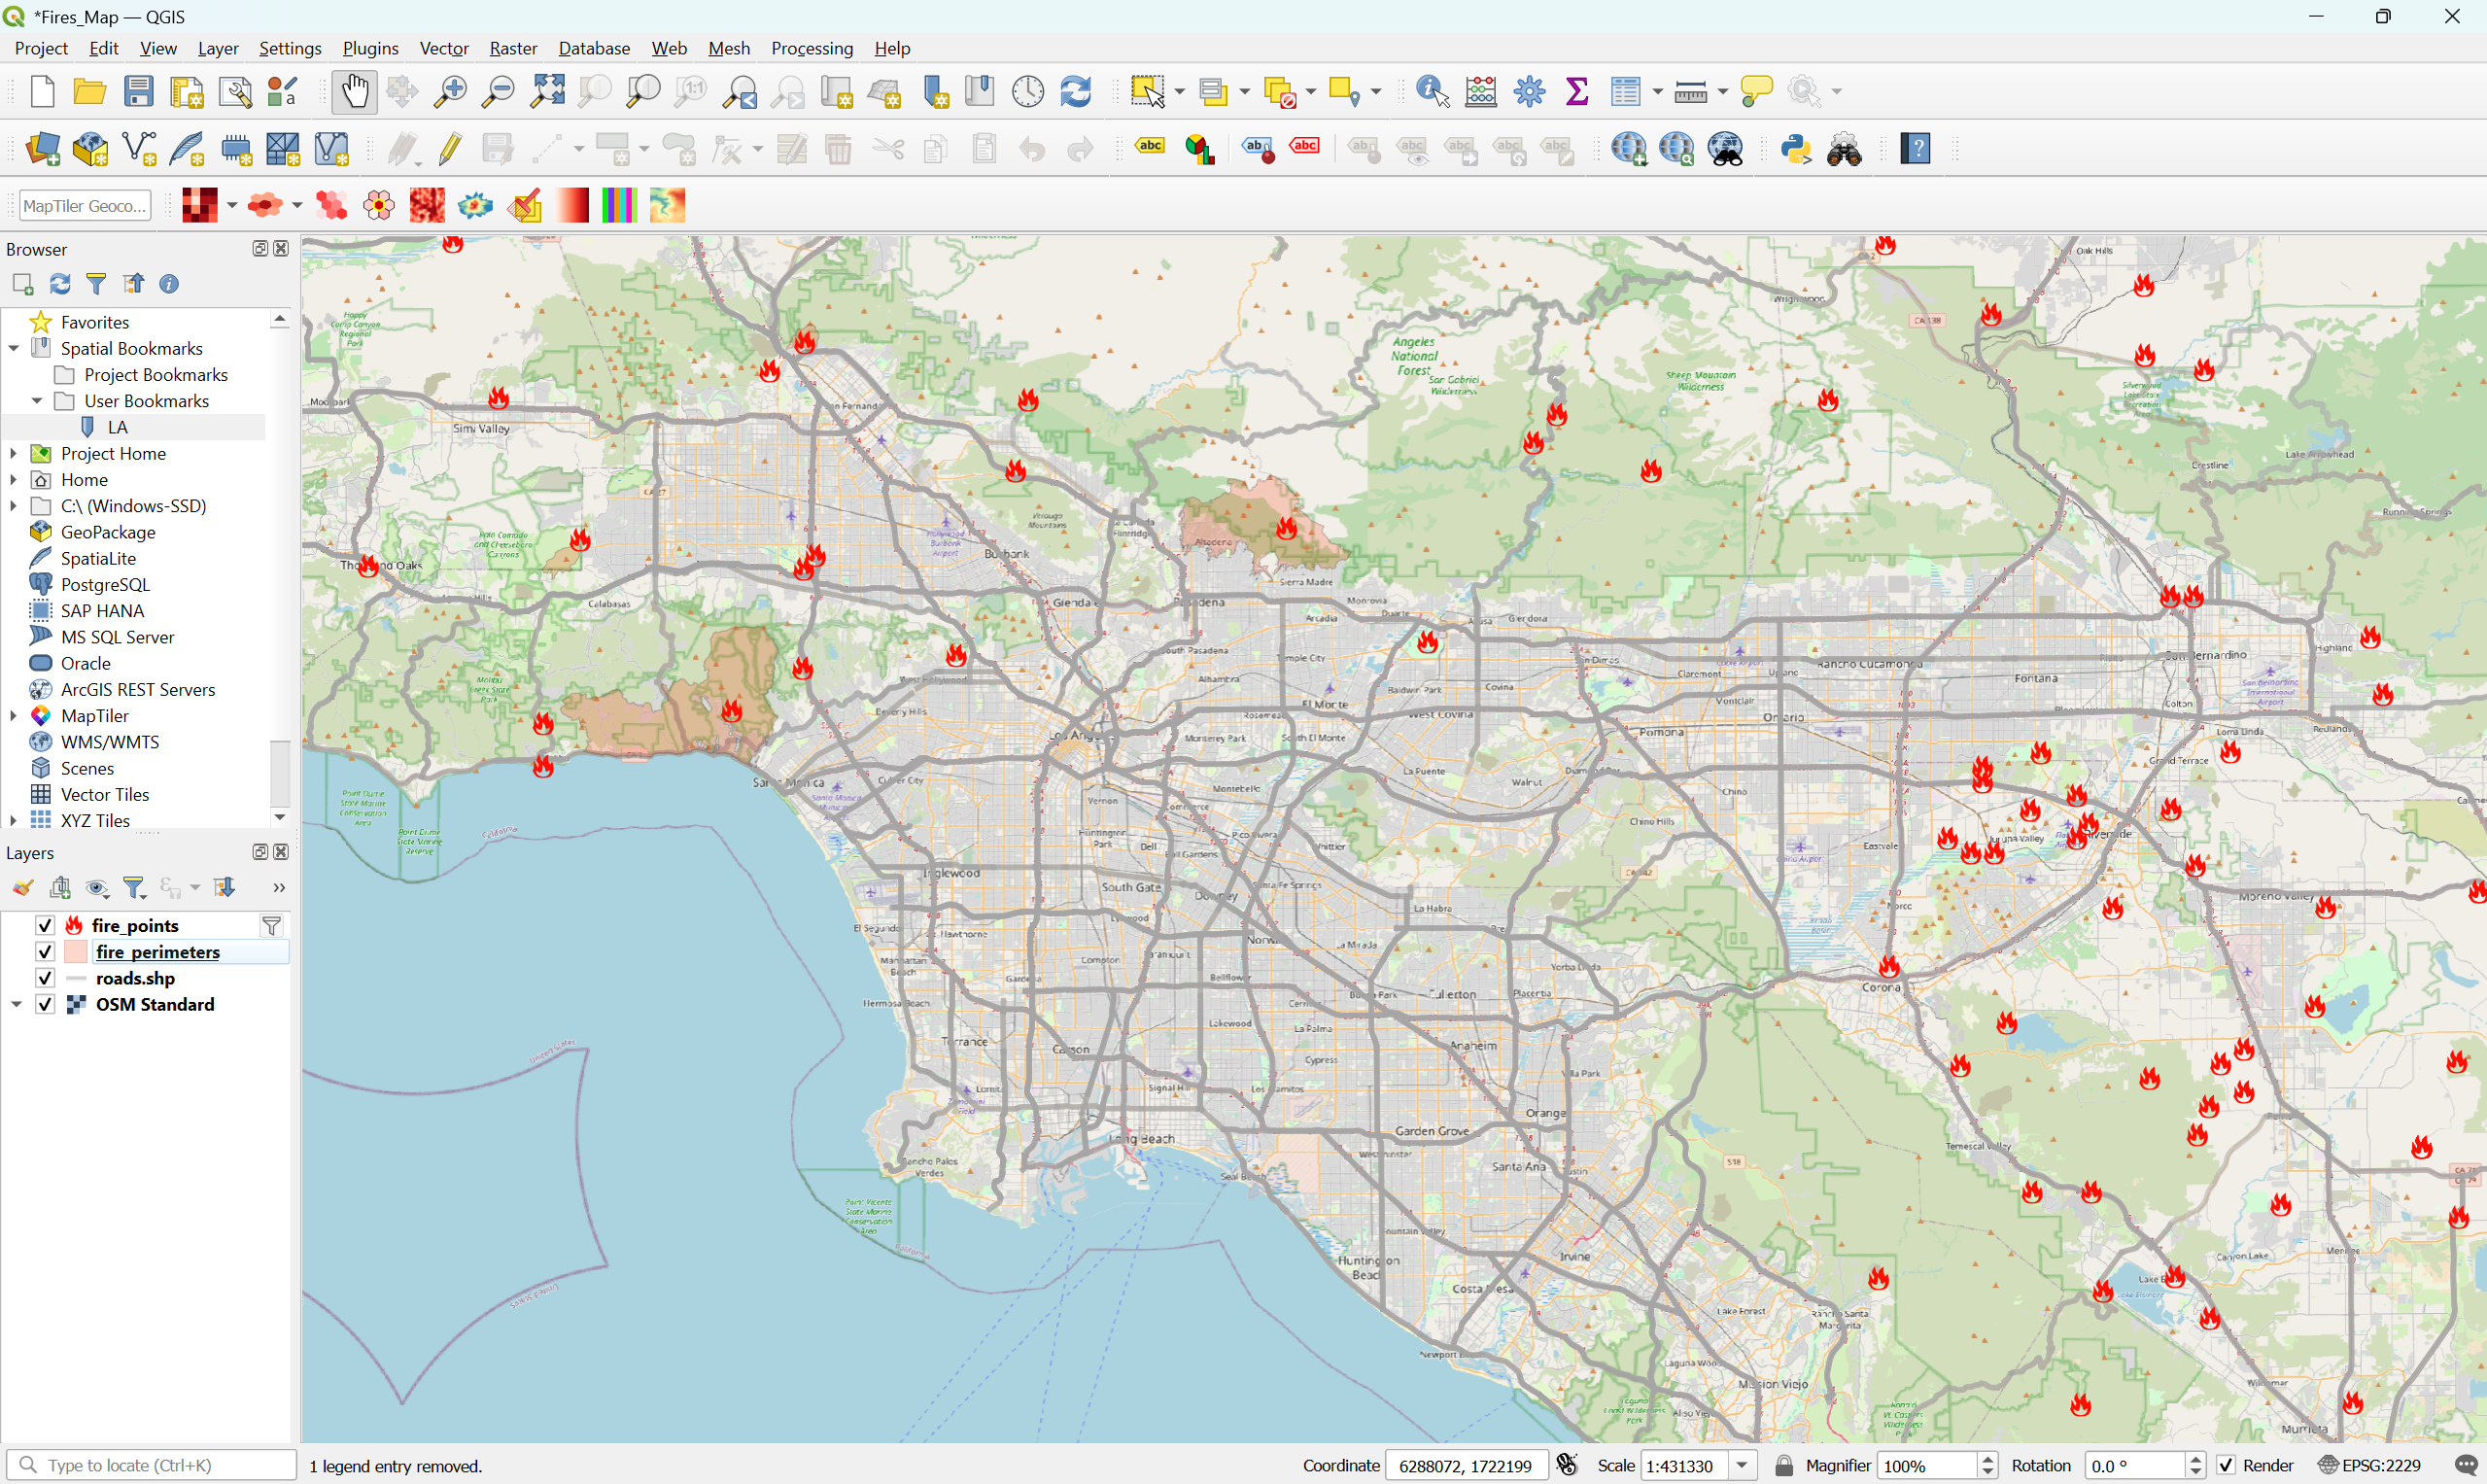Select the Pan Map hand tool
Screen dimensions: 2487x1484
[354, 91]
